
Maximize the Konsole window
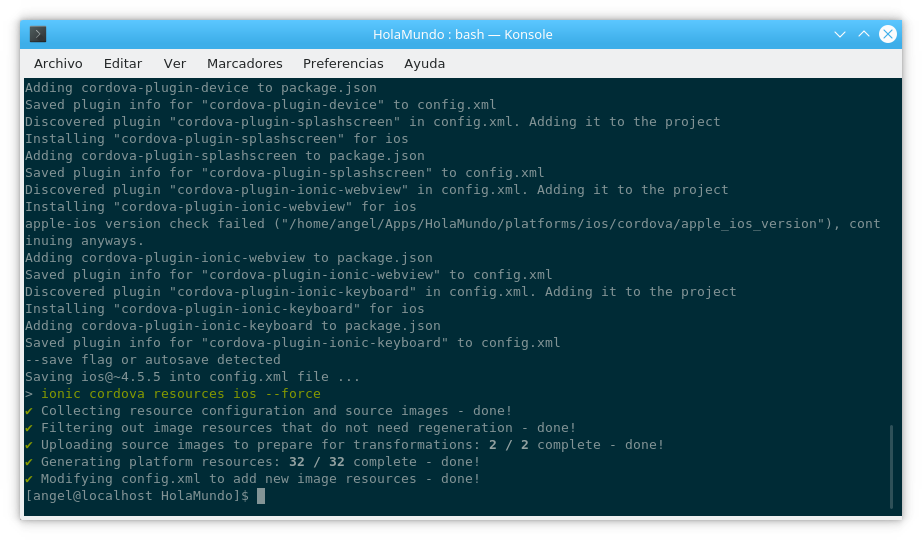pyautogui.click(x=864, y=34)
